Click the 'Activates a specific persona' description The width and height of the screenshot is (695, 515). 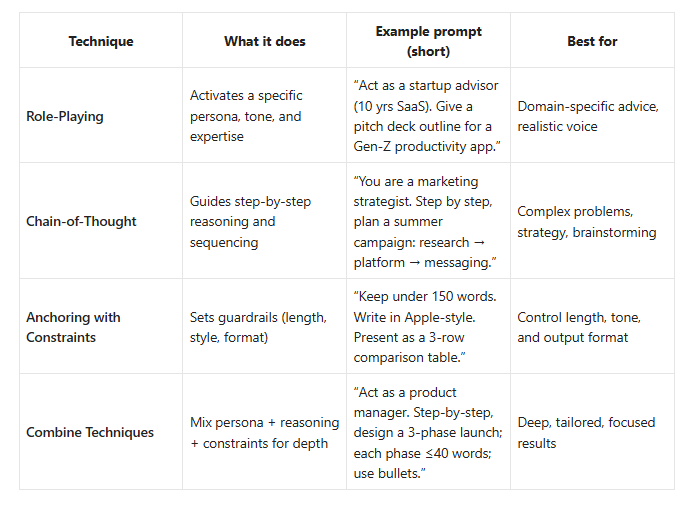[x=246, y=116]
